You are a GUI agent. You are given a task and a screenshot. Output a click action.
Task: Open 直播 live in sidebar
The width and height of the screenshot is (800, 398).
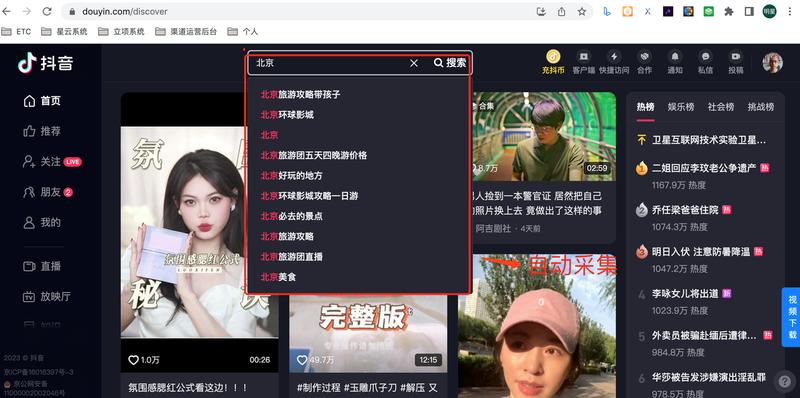pos(42,266)
